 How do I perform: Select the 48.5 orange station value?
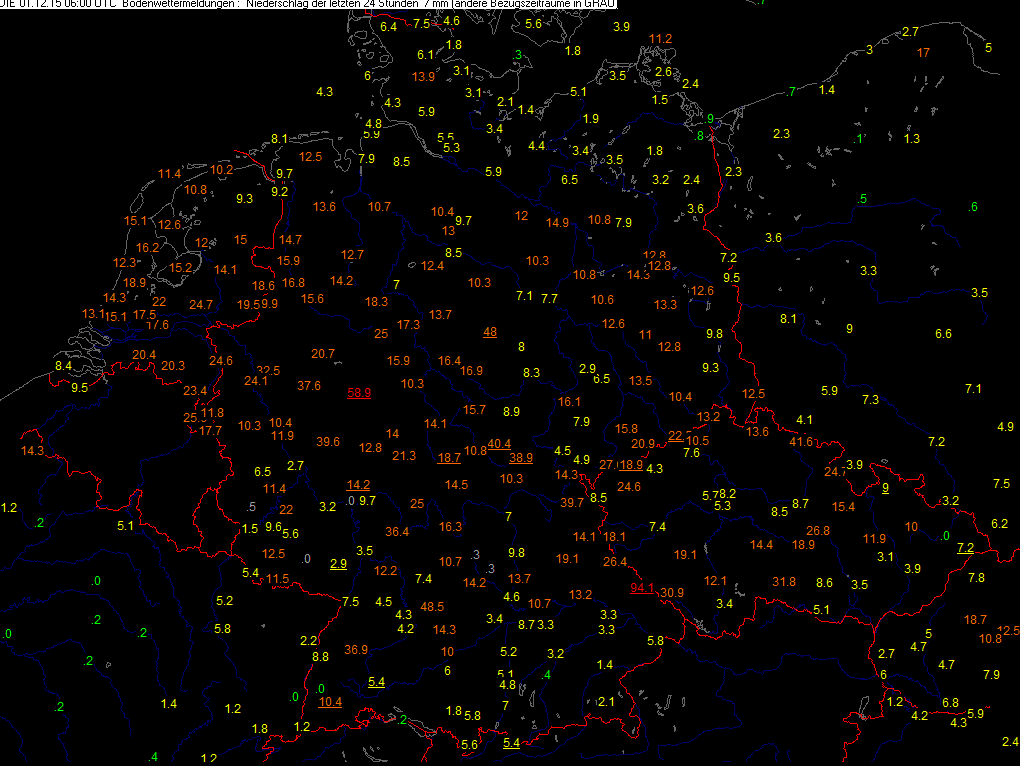click(x=433, y=606)
